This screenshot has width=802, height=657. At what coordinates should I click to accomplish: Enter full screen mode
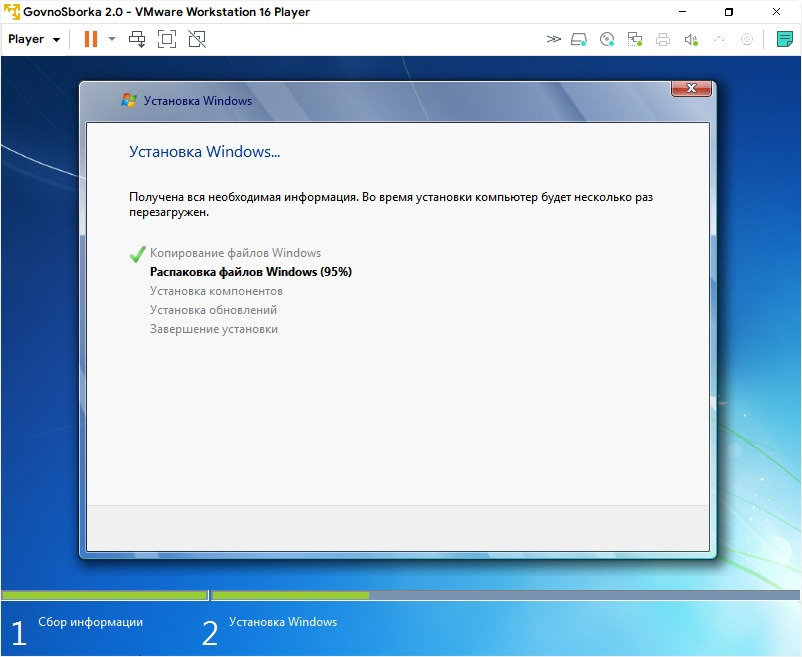[x=167, y=39]
